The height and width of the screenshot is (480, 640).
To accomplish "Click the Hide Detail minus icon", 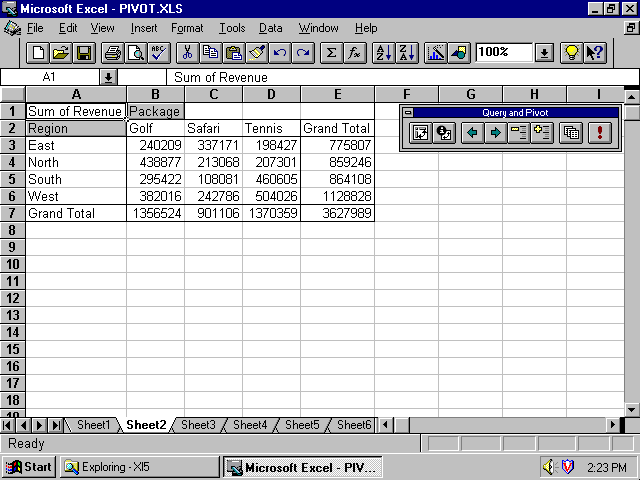I will (x=519, y=133).
